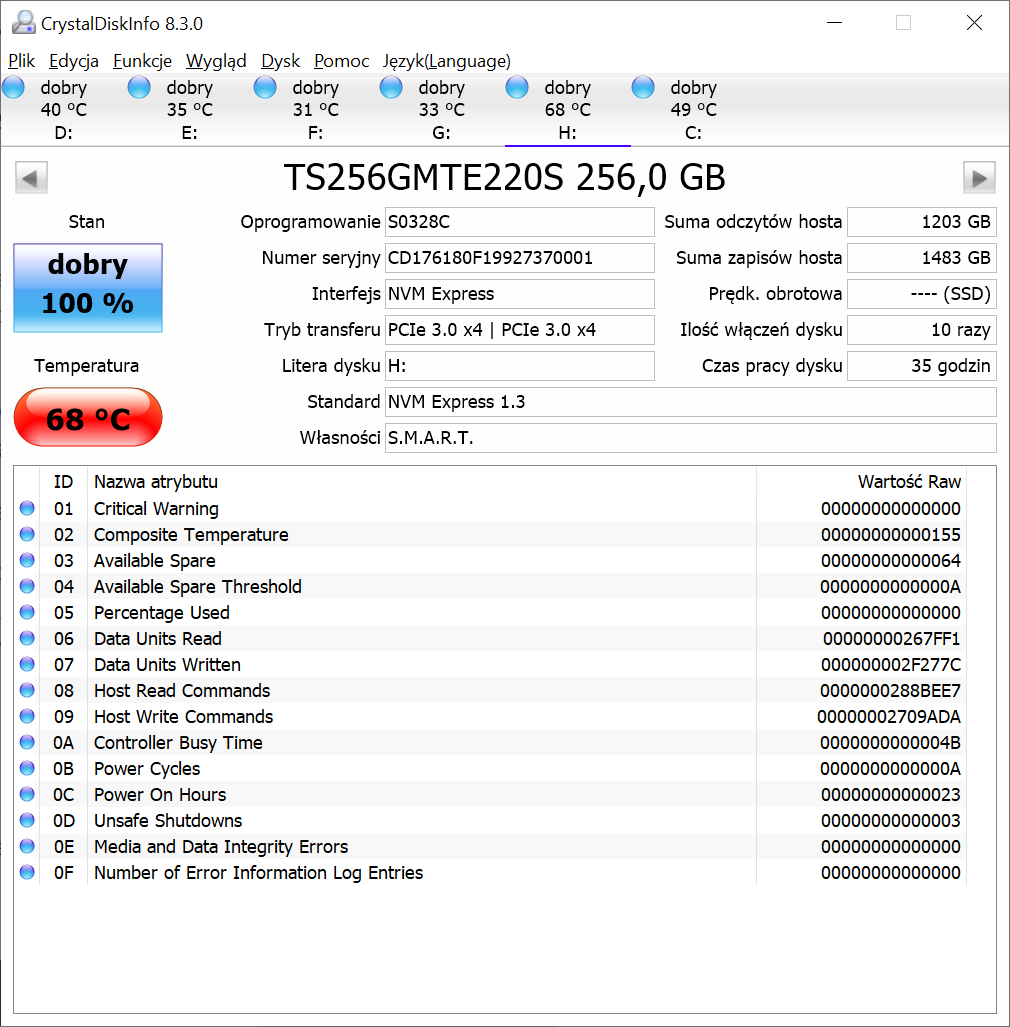Open the Pomoc menu
The width and height of the screenshot is (1010, 1027).
click(x=341, y=61)
